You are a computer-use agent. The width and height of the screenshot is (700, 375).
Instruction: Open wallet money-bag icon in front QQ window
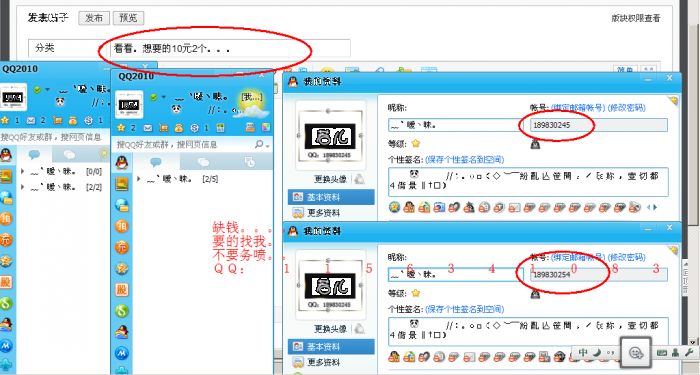click(x=179, y=128)
